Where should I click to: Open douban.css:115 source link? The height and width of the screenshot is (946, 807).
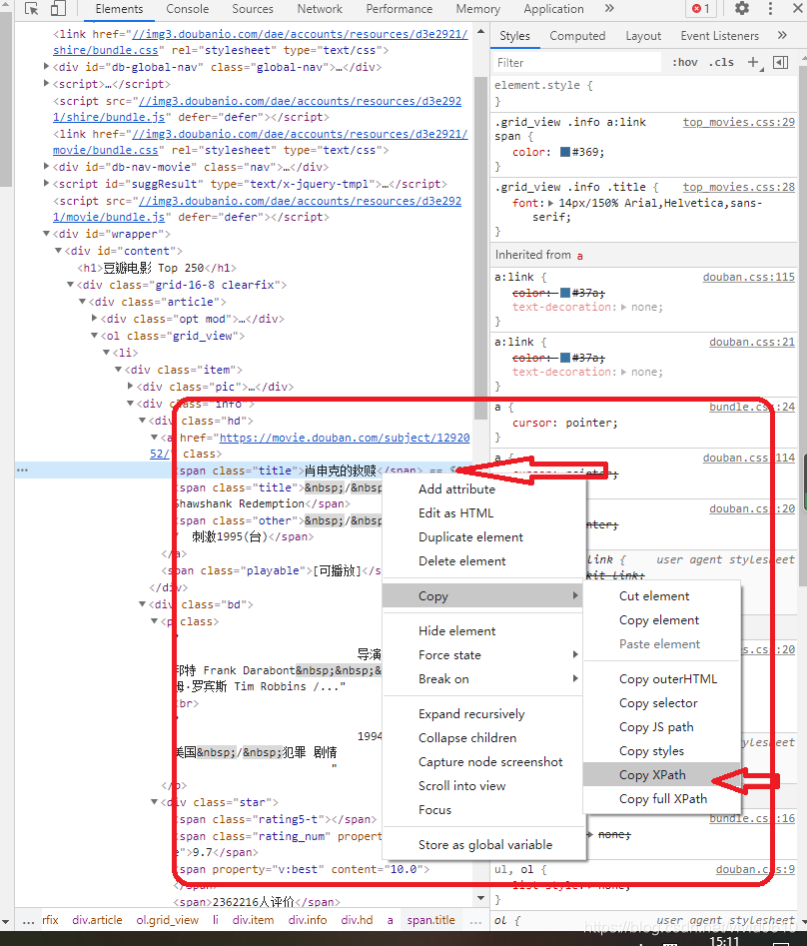tap(748, 277)
